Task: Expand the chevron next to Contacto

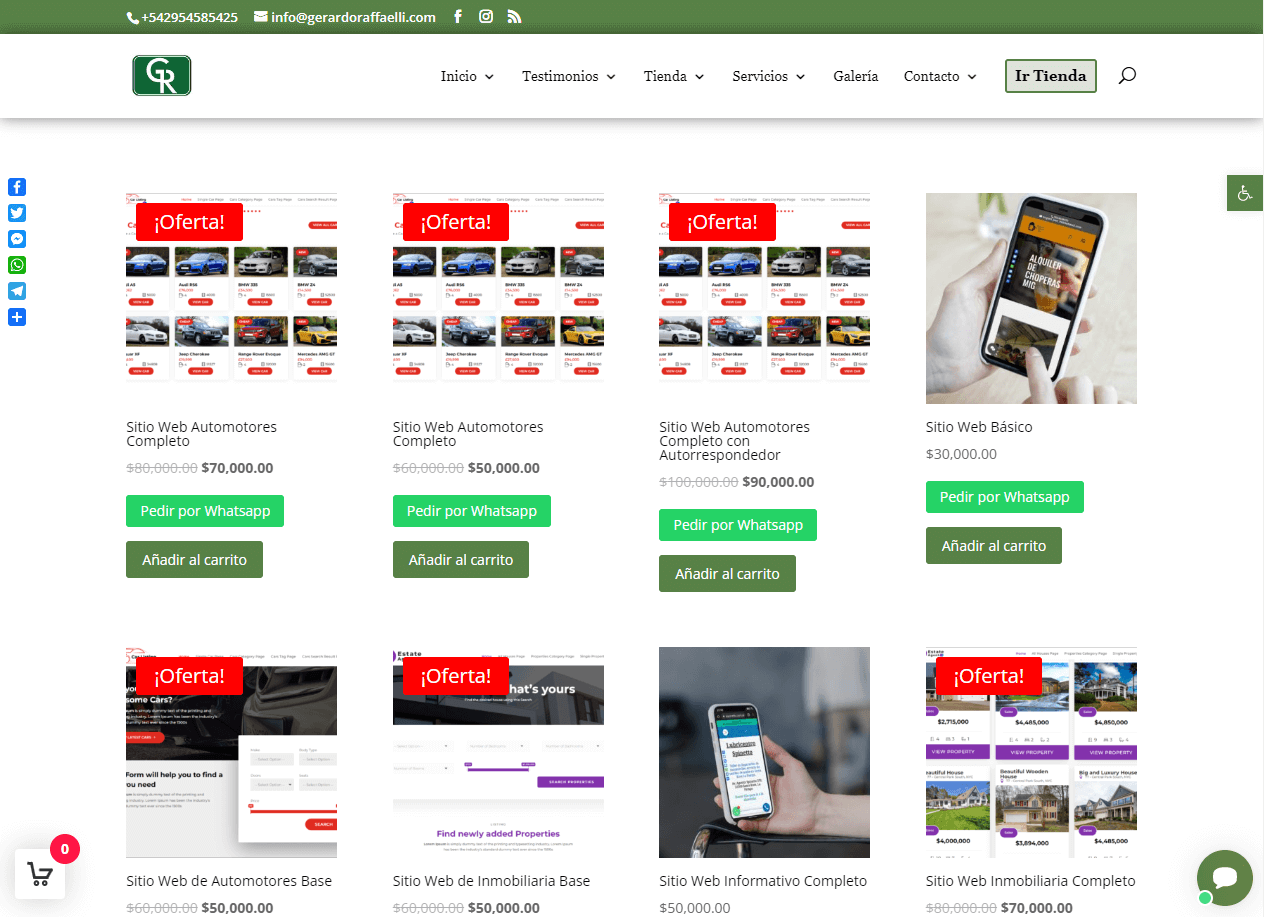Action: click(x=972, y=77)
